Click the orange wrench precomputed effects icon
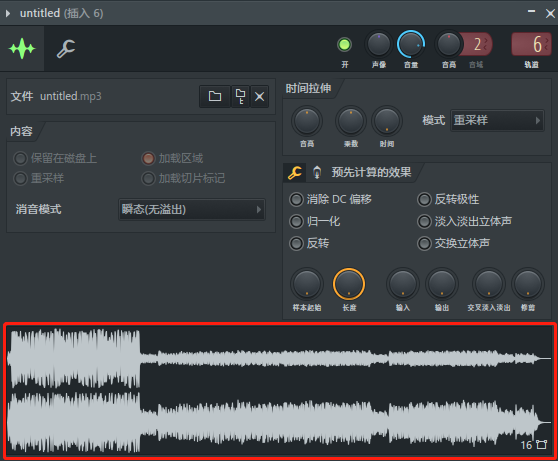 295,173
